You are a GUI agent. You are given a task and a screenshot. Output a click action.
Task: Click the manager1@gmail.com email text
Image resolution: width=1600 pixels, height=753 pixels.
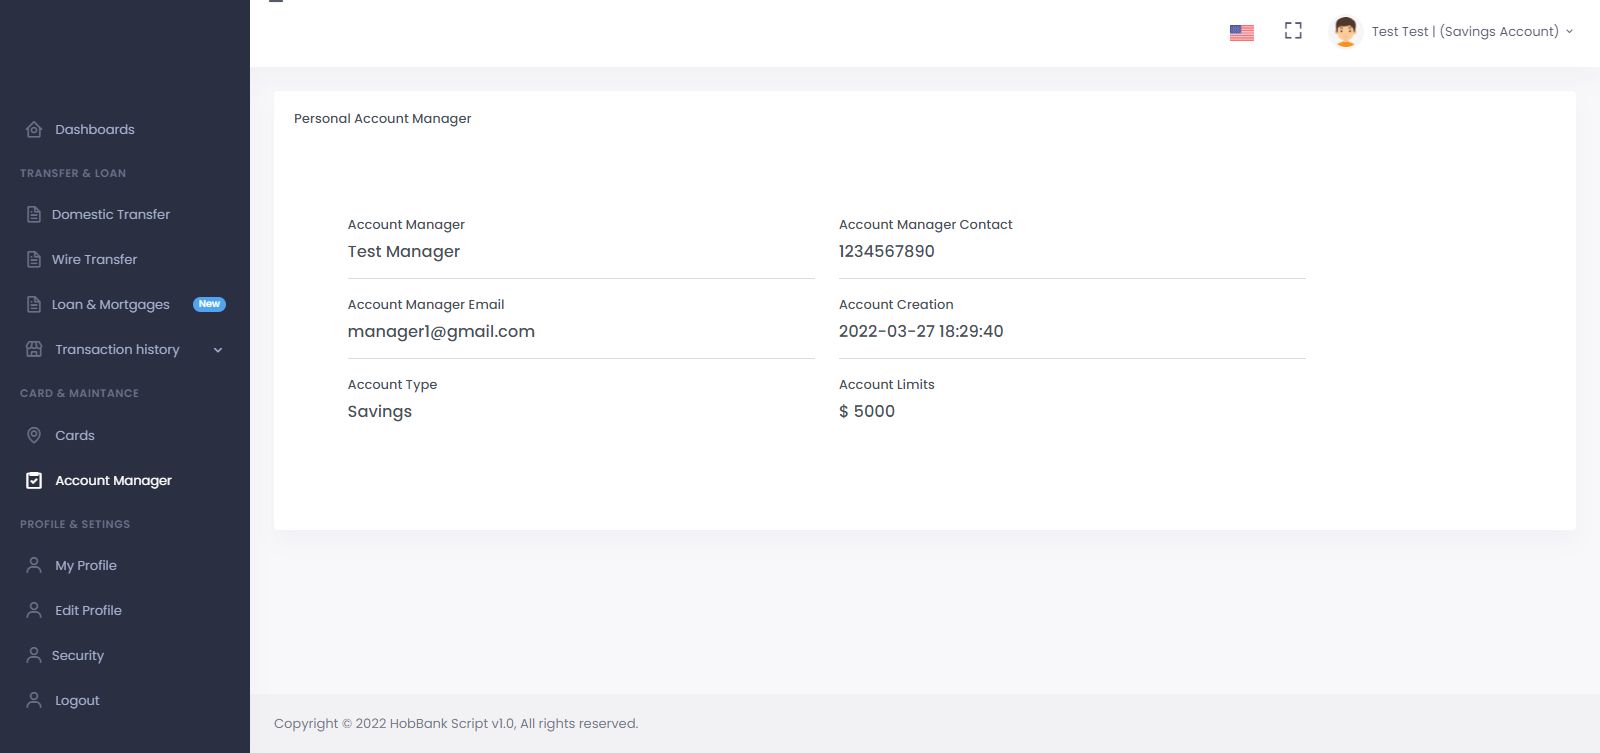coord(441,331)
